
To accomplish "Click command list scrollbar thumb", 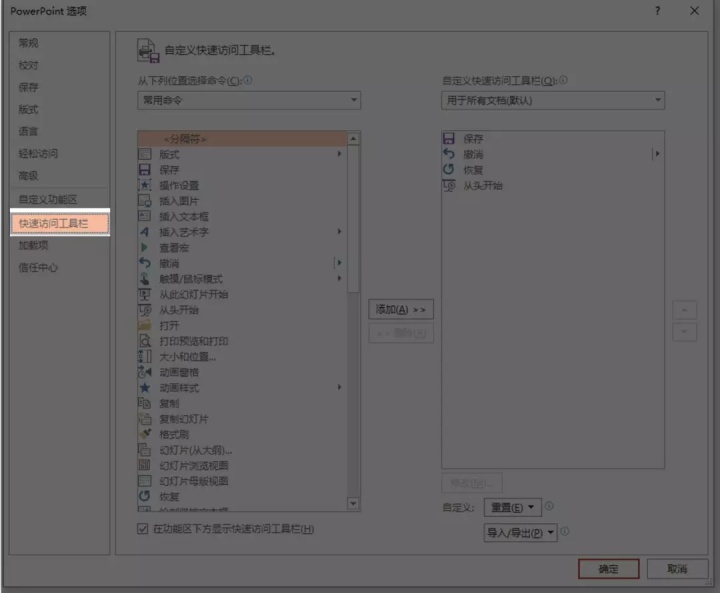I will click(x=353, y=219).
